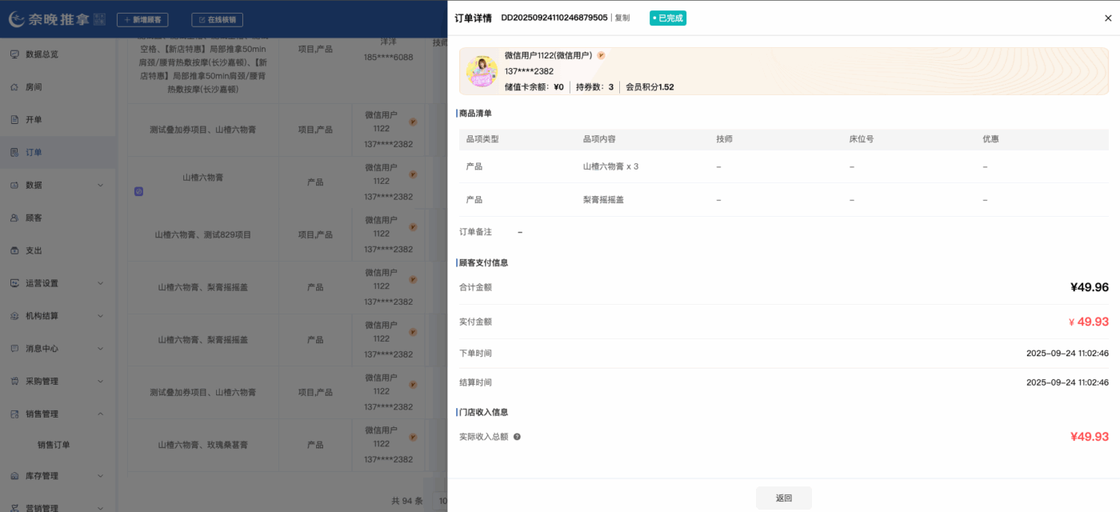Image resolution: width=1120 pixels, height=512 pixels.
Task: Open the 销售订单 submenu item
Action: point(54,445)
